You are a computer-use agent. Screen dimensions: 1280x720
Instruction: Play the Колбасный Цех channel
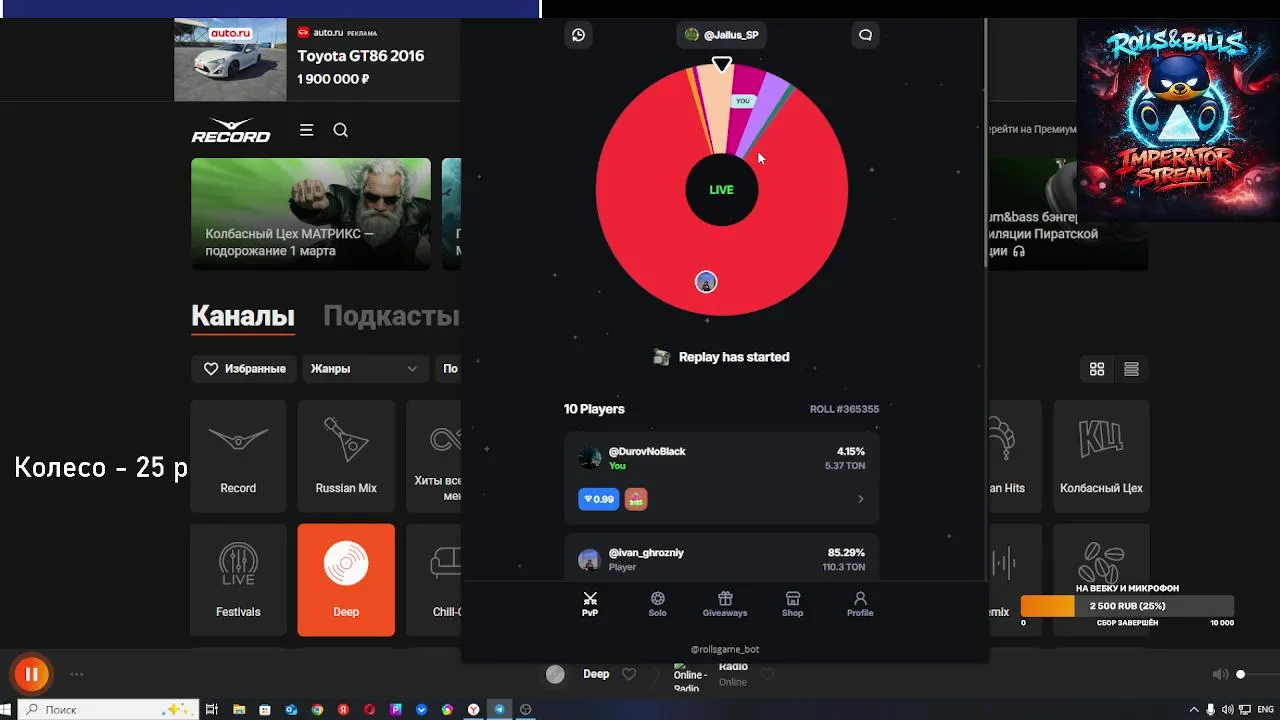(x=1101, y=456)
